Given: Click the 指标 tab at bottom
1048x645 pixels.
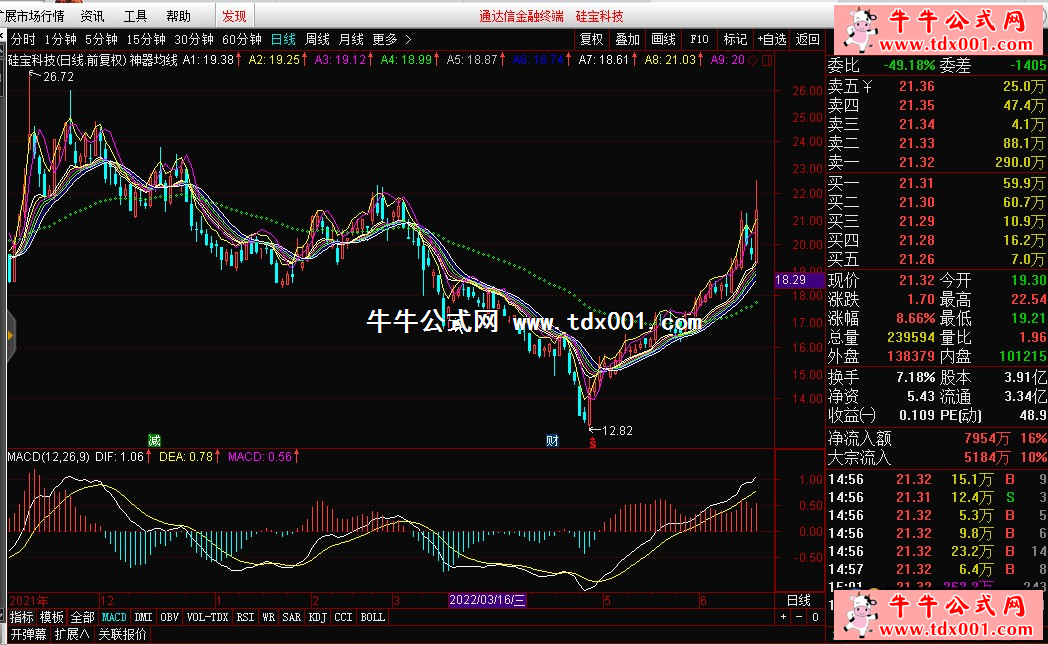Looking at the screenshot, I should (21, 617).
